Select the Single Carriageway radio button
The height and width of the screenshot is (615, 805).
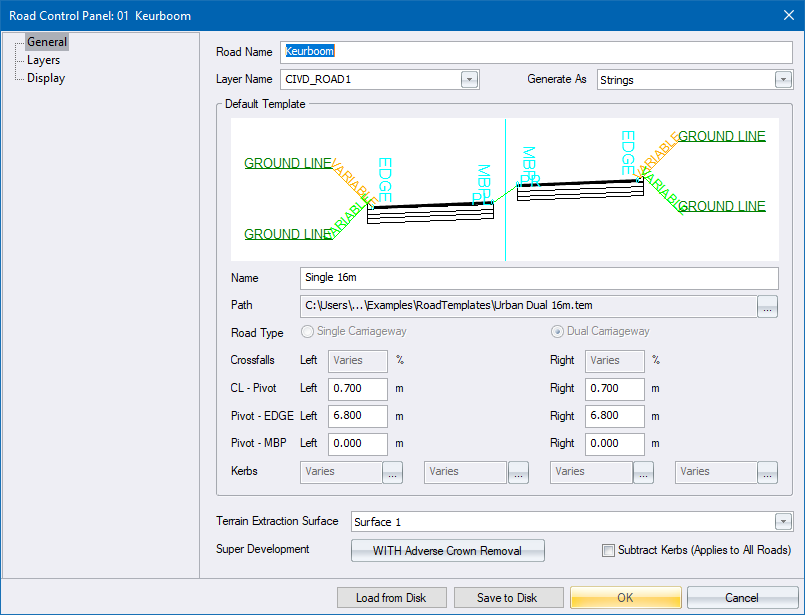(x=308, y=332)
